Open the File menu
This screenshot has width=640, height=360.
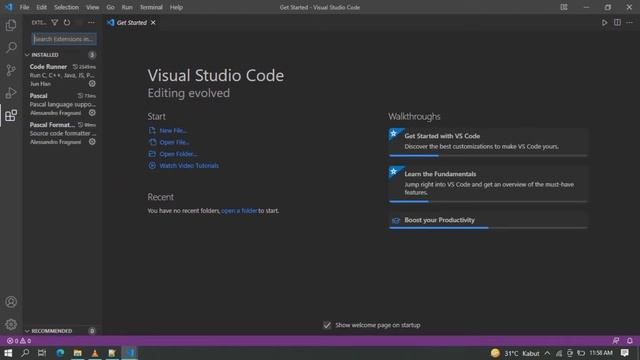pyautogui.click(x=24, y=7)
